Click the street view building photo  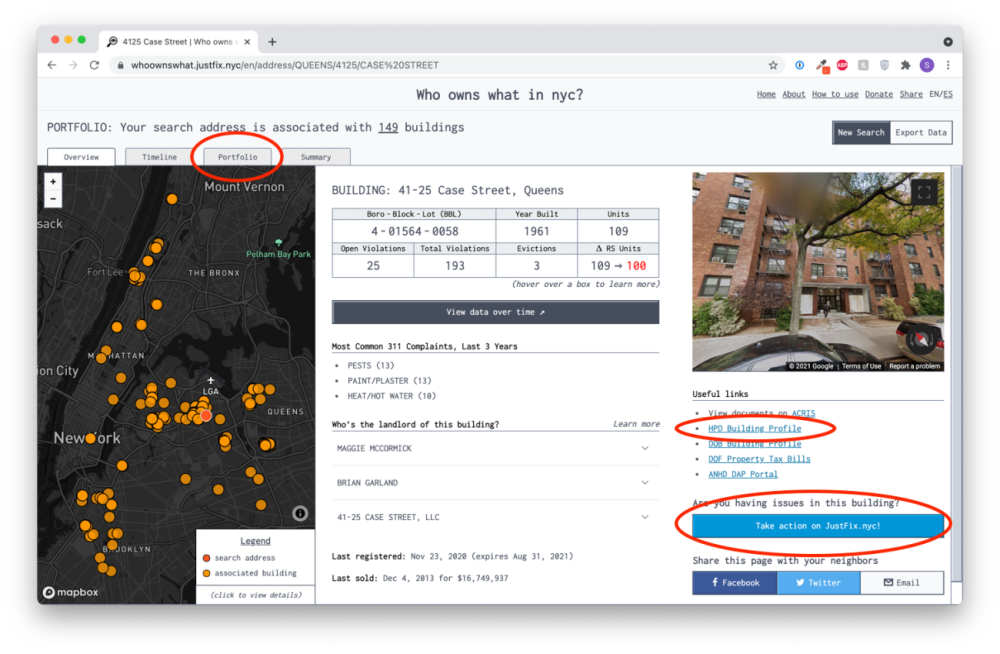[x=818, y=272]
